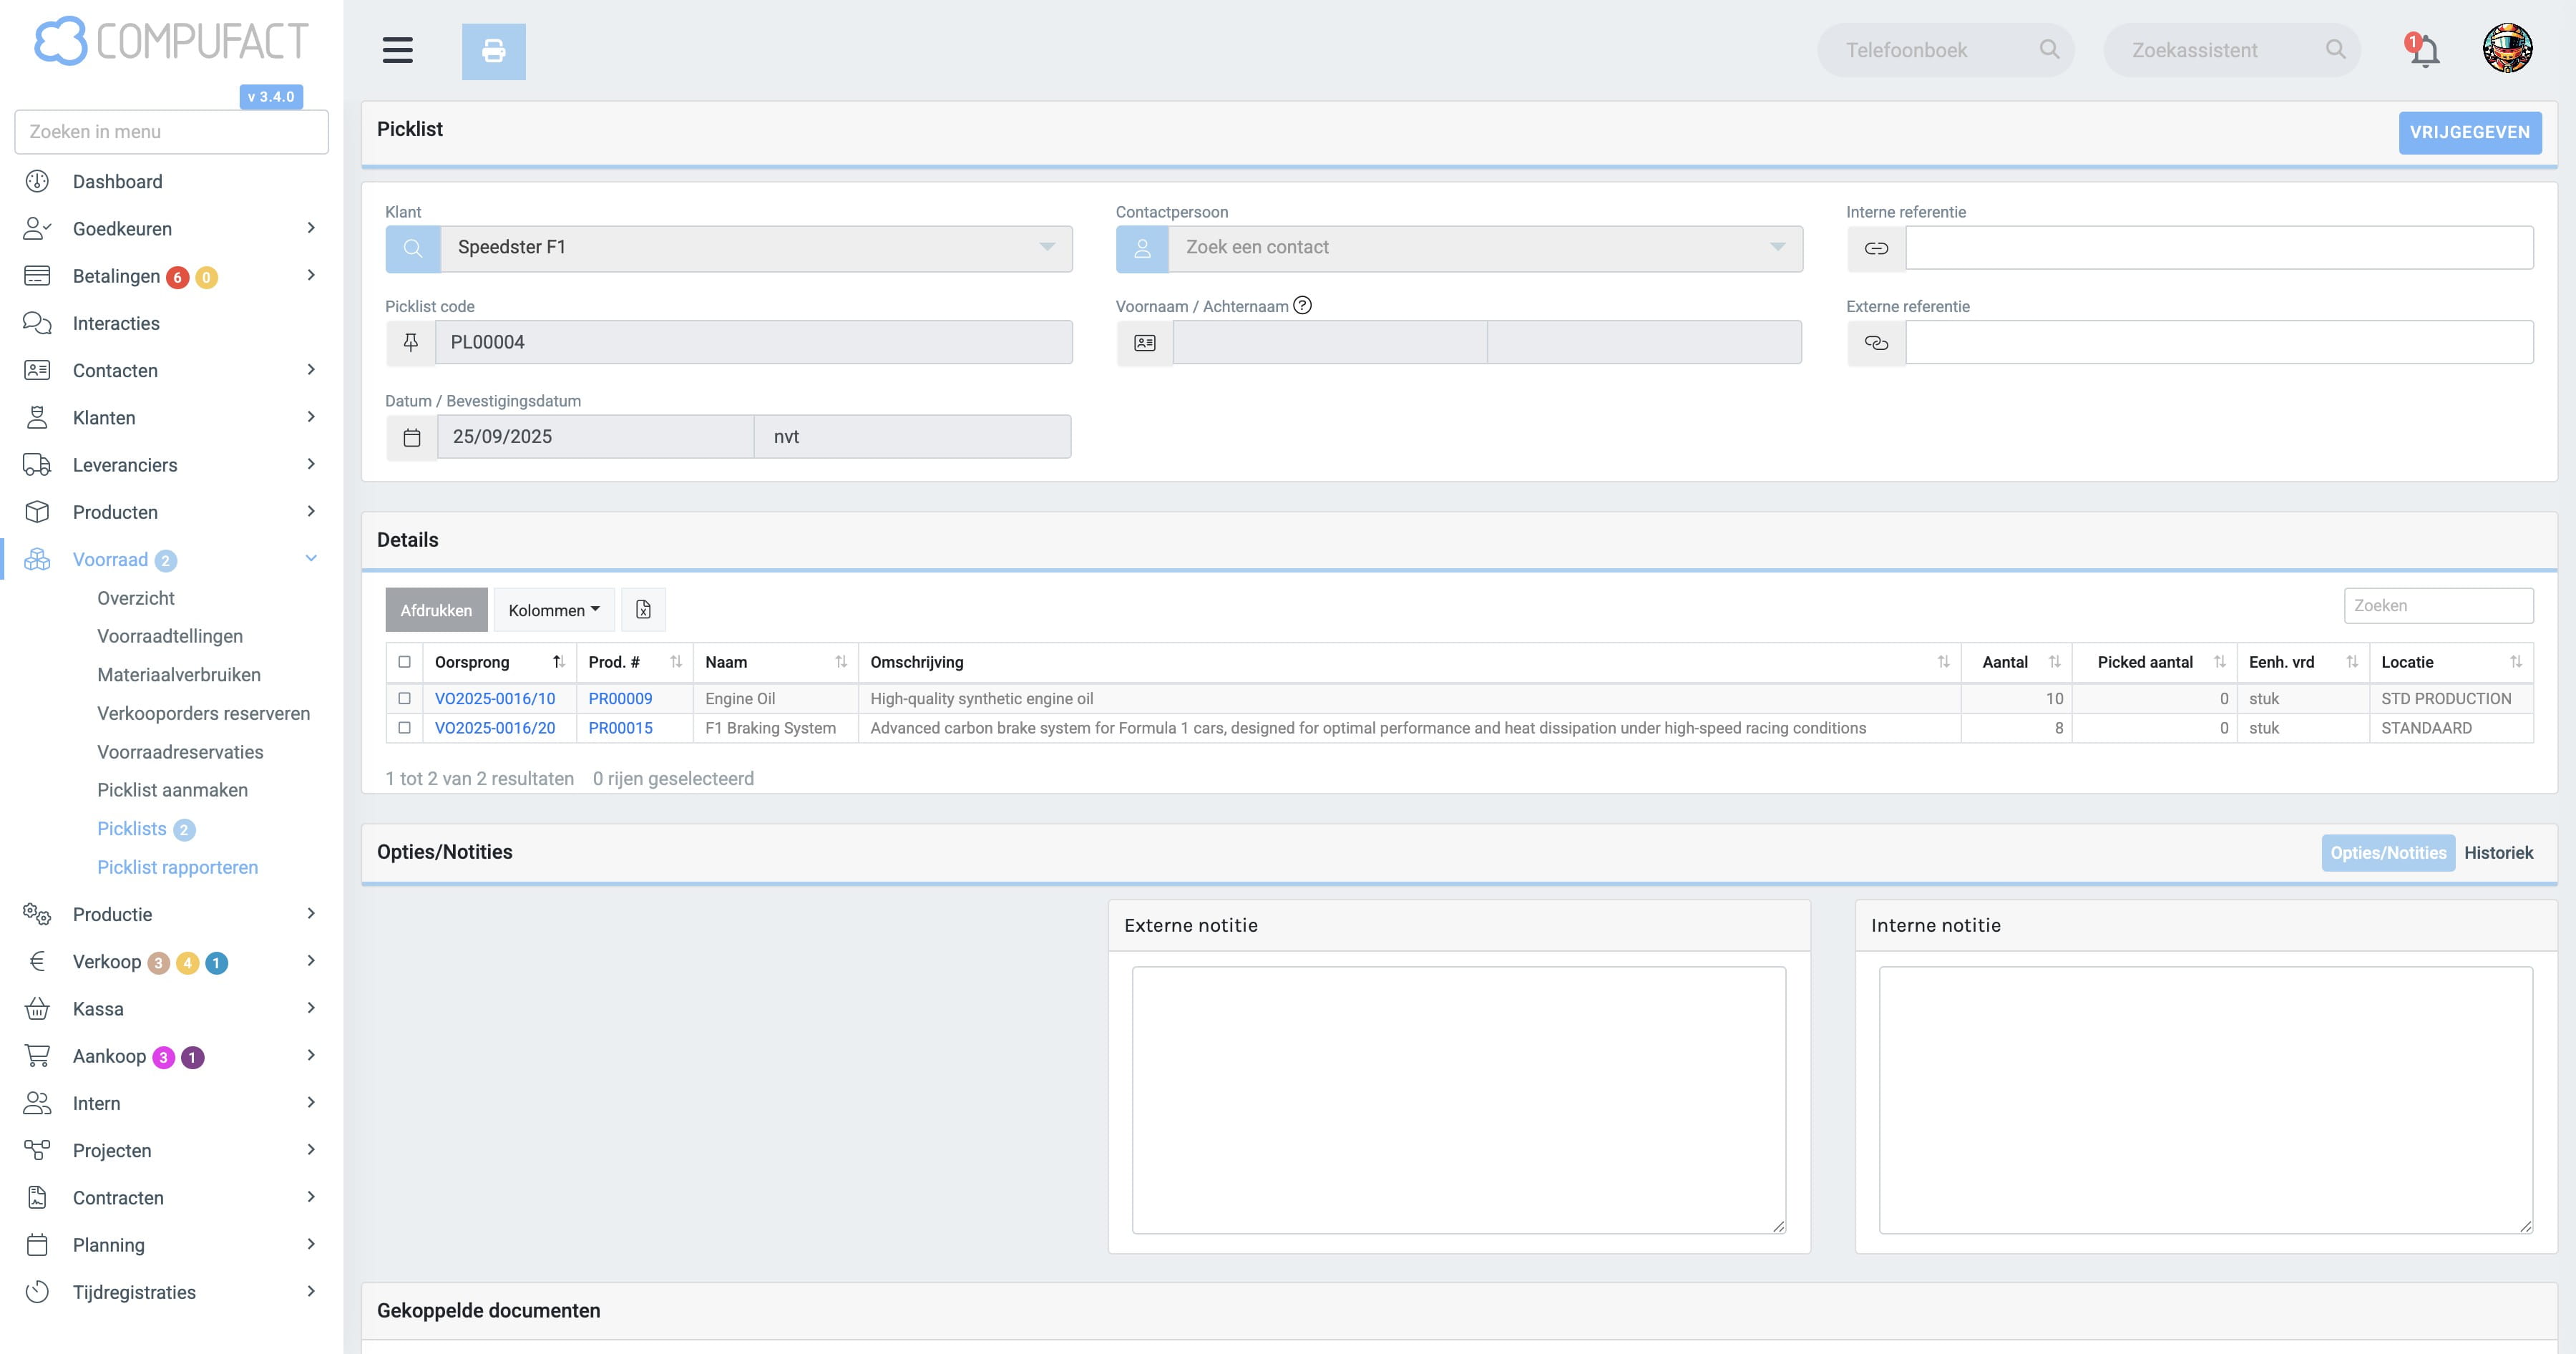2576x1354 pixels.
Task: Click the calendar icon beside the date
Action: [412, 437]
